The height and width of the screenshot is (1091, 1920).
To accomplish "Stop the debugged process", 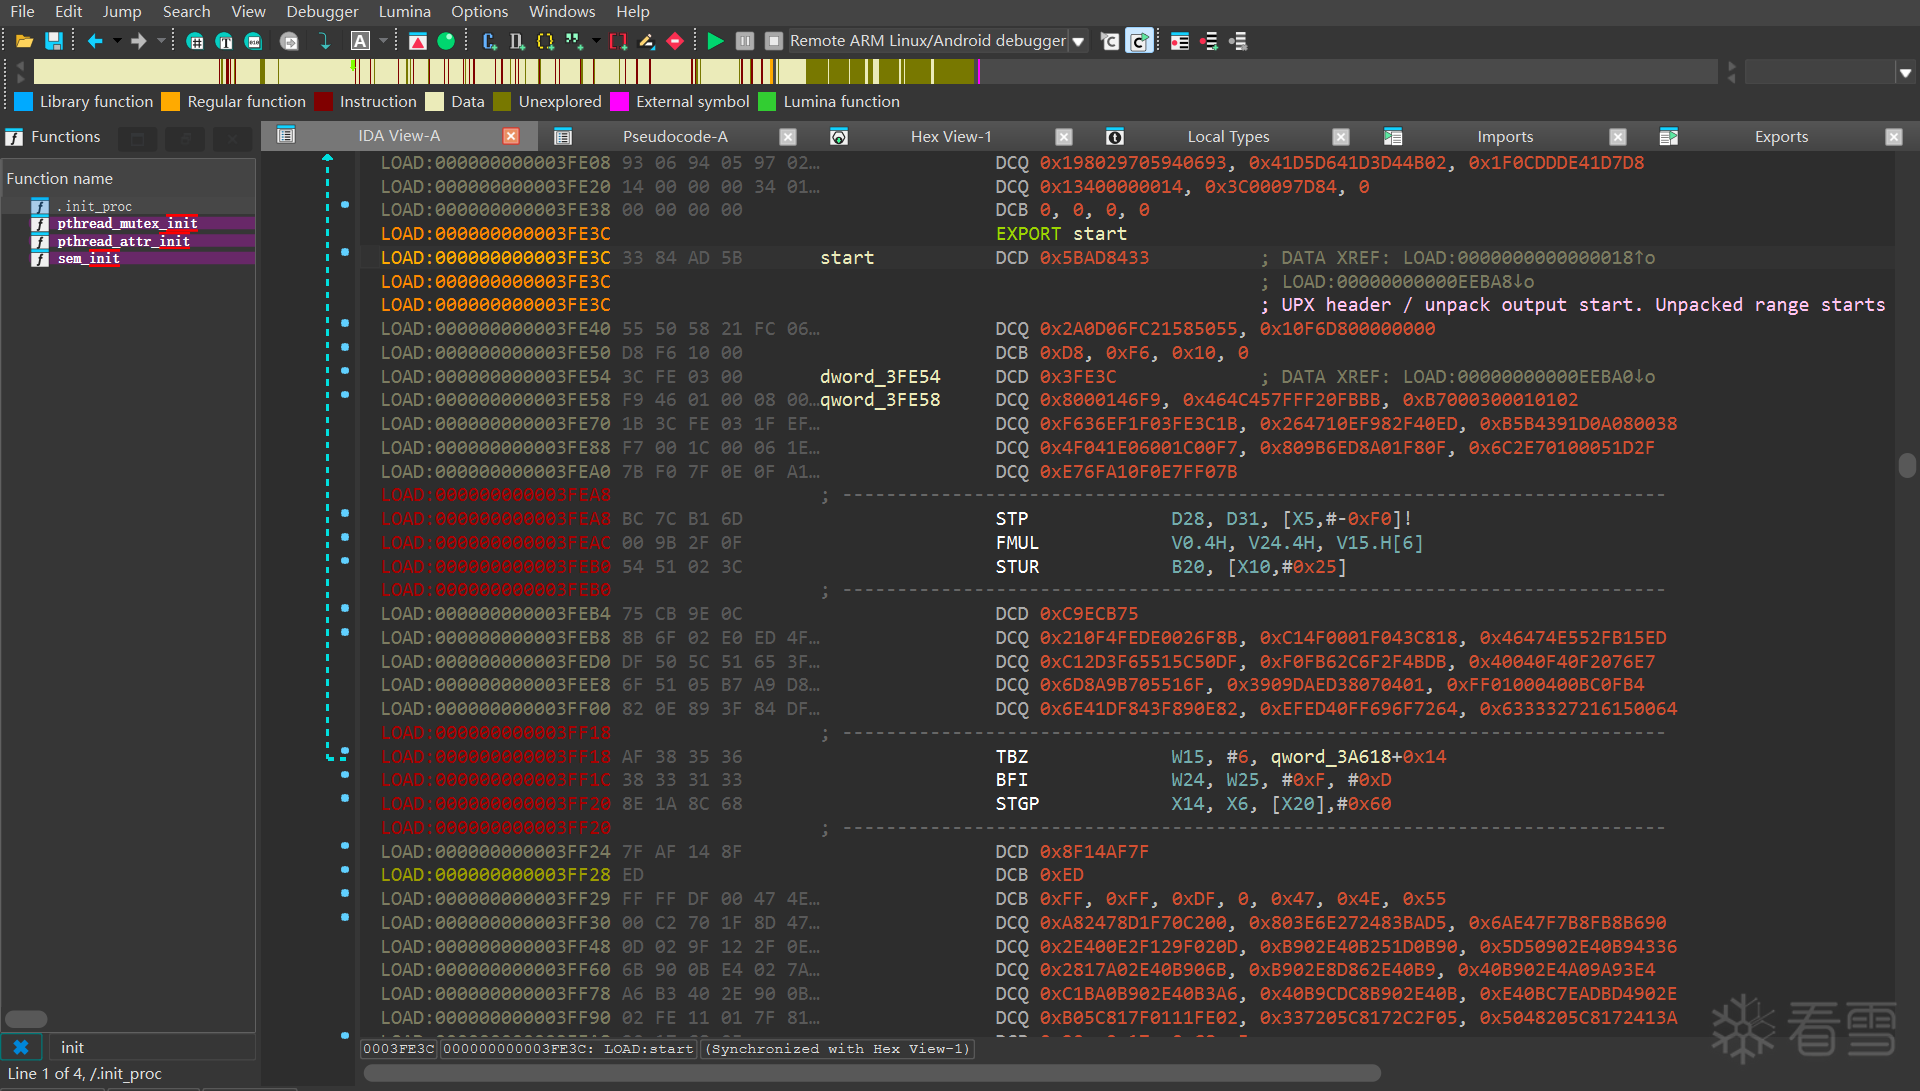I will tap(774, 41).
